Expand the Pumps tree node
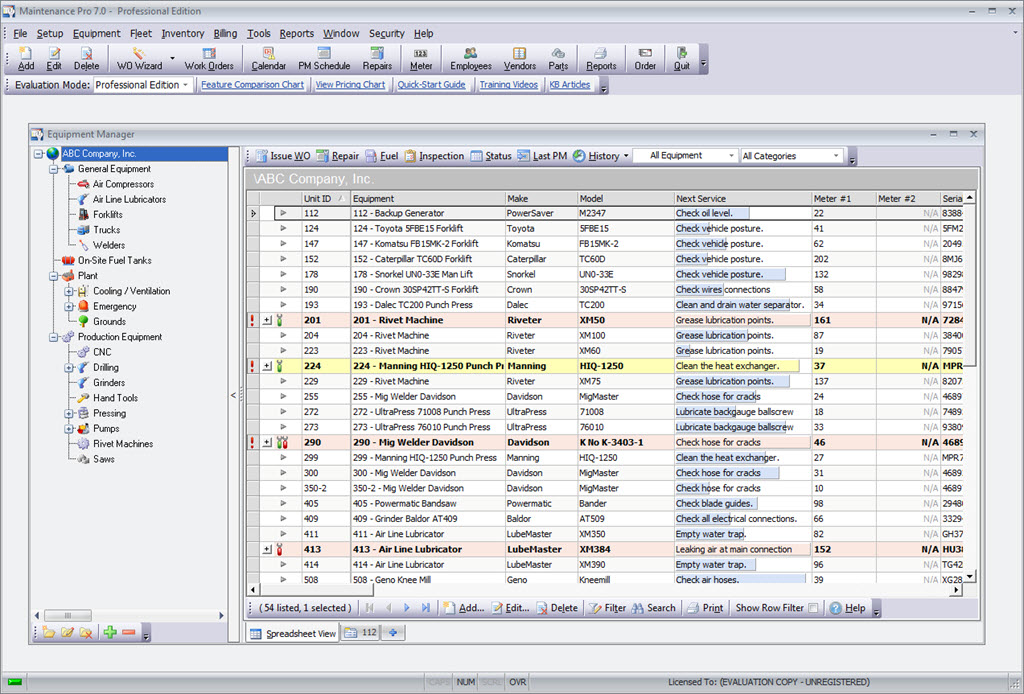The image size is (1024, 694). (69, 429)
